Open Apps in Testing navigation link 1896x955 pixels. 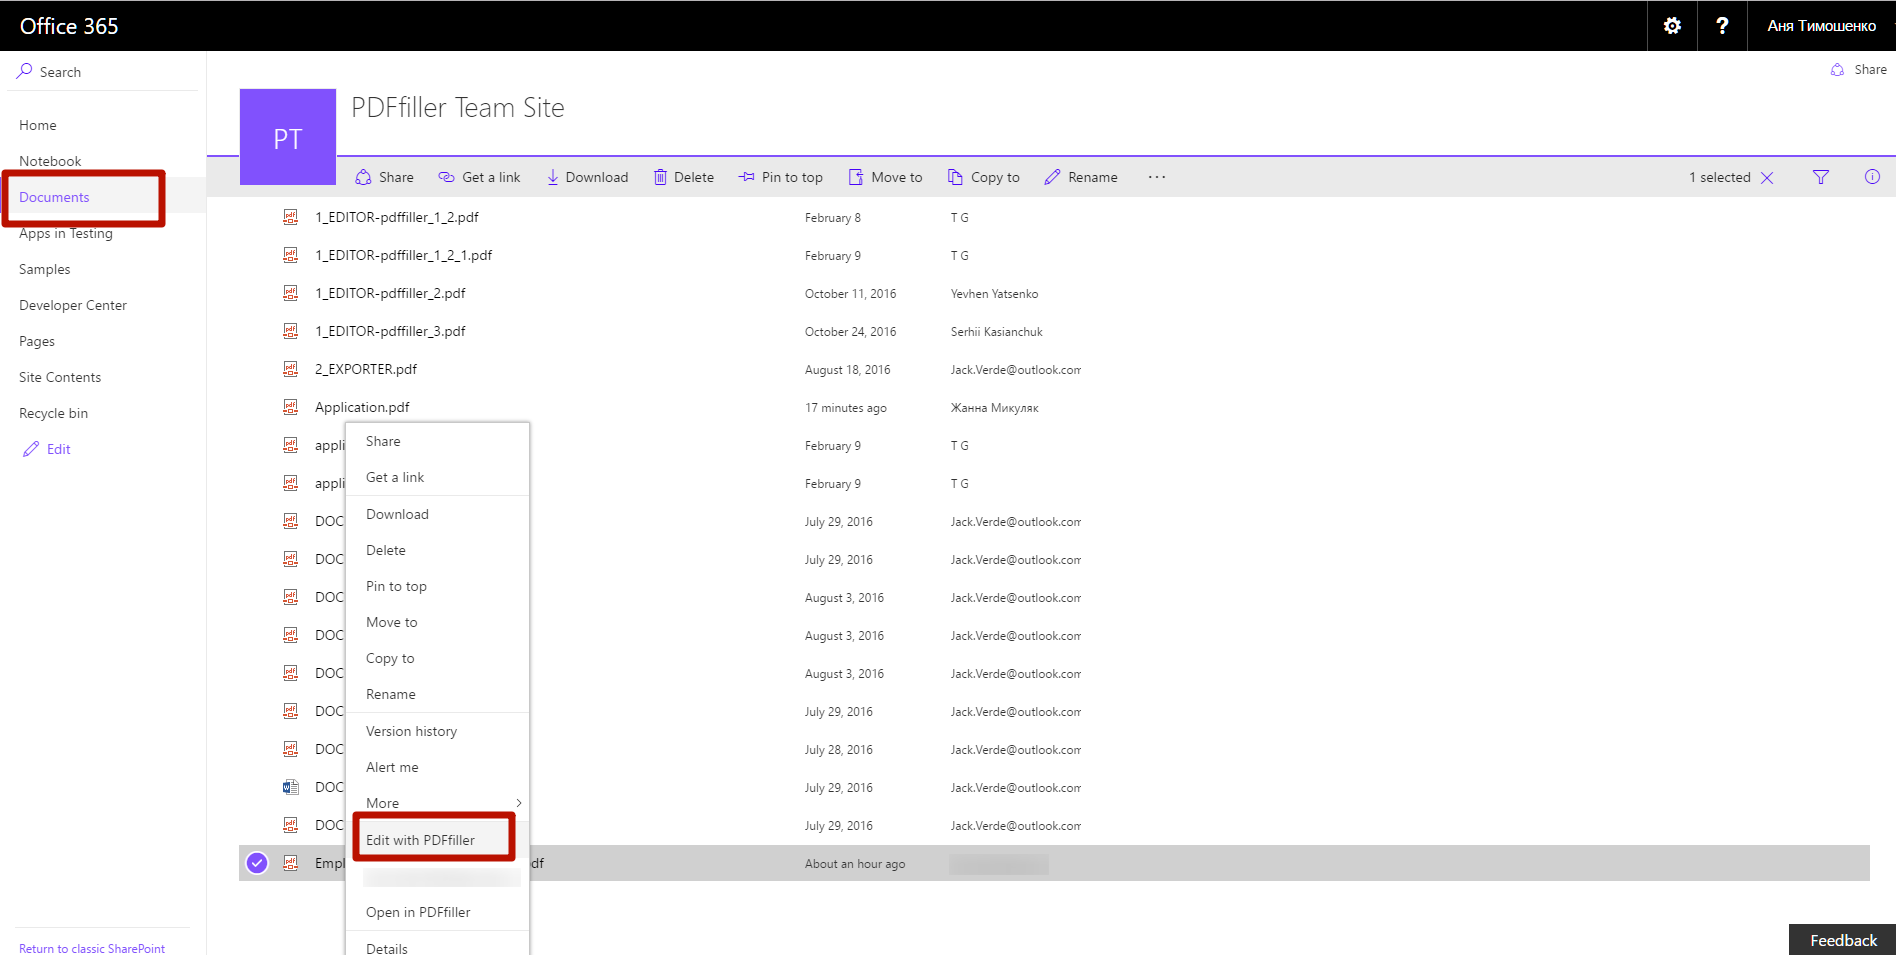pyautogui.click(x=66, y=233)
